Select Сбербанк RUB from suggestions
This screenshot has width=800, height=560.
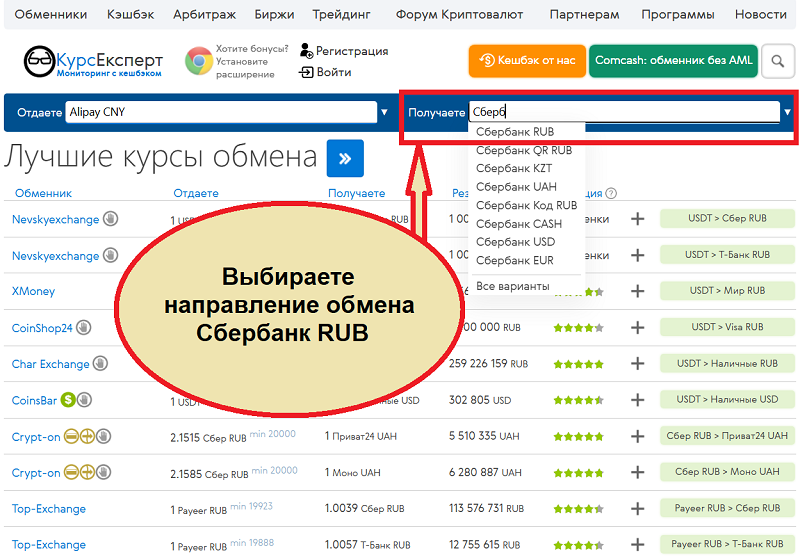point(515,132)
